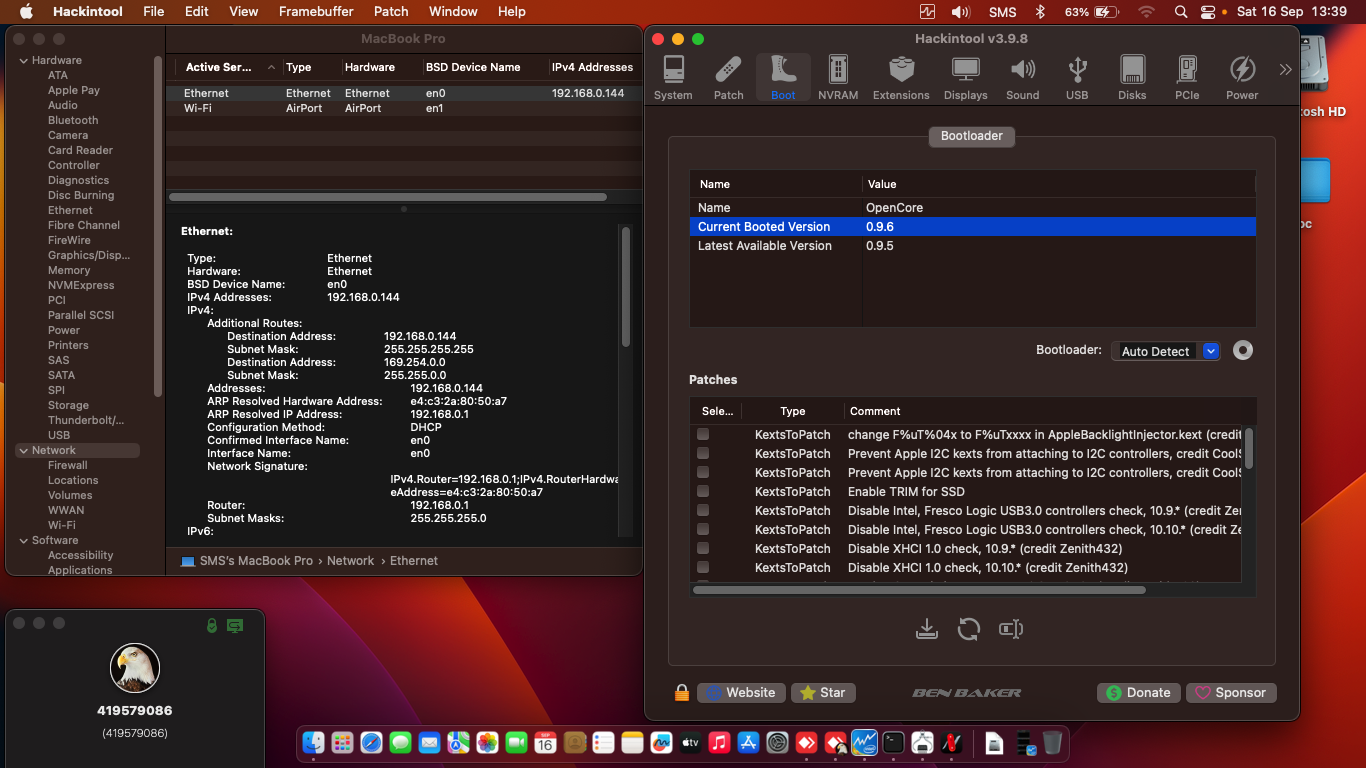This screenshot has height=768, width=1366.
Task: Check the USB3.0 controllers check 10.10.* patch
Action: click(x=703, y=529)
